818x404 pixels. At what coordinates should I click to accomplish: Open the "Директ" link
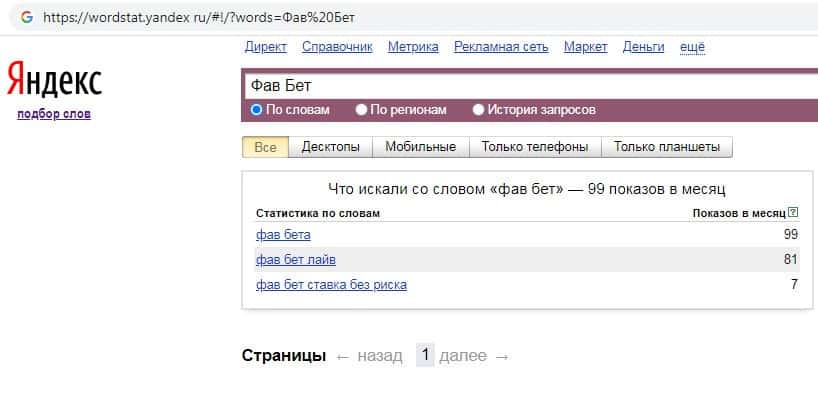click(265, 47)
